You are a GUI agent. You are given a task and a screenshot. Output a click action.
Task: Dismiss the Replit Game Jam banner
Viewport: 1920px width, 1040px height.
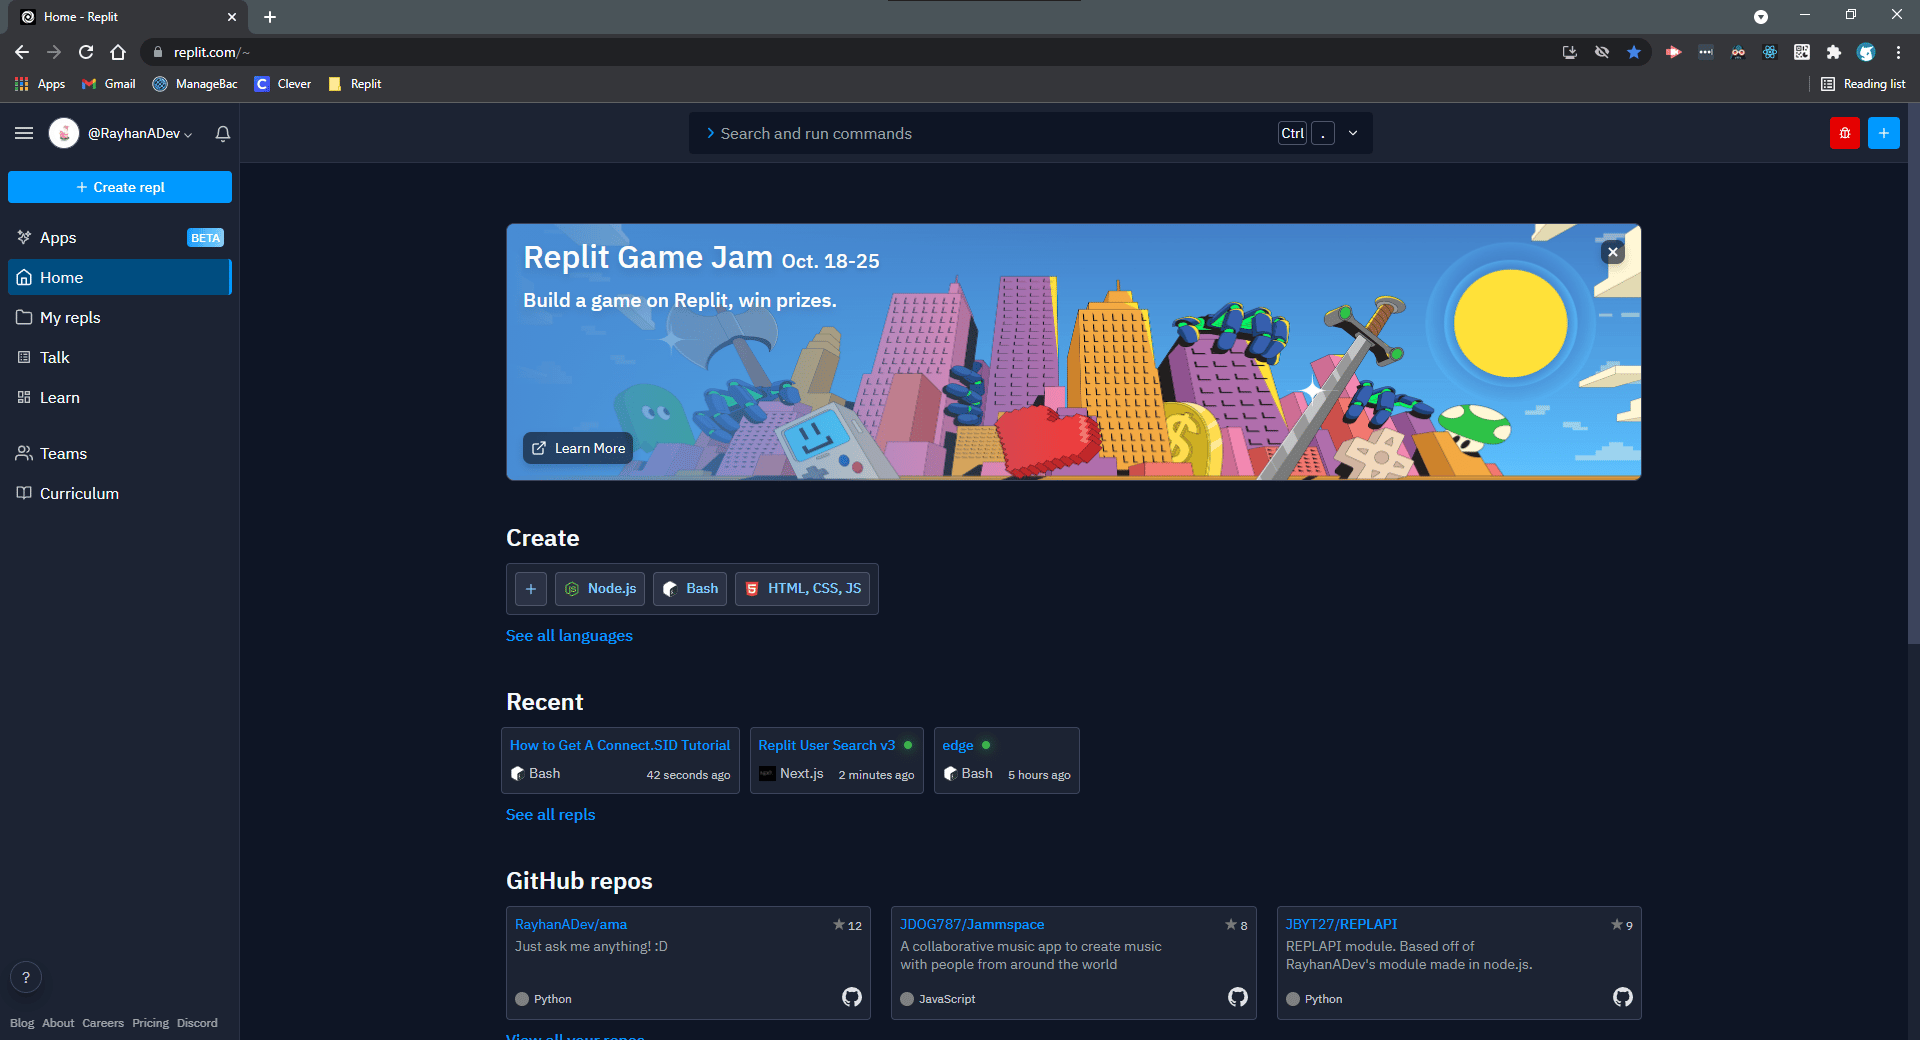pyautogui.click(x=1613, y=252)
